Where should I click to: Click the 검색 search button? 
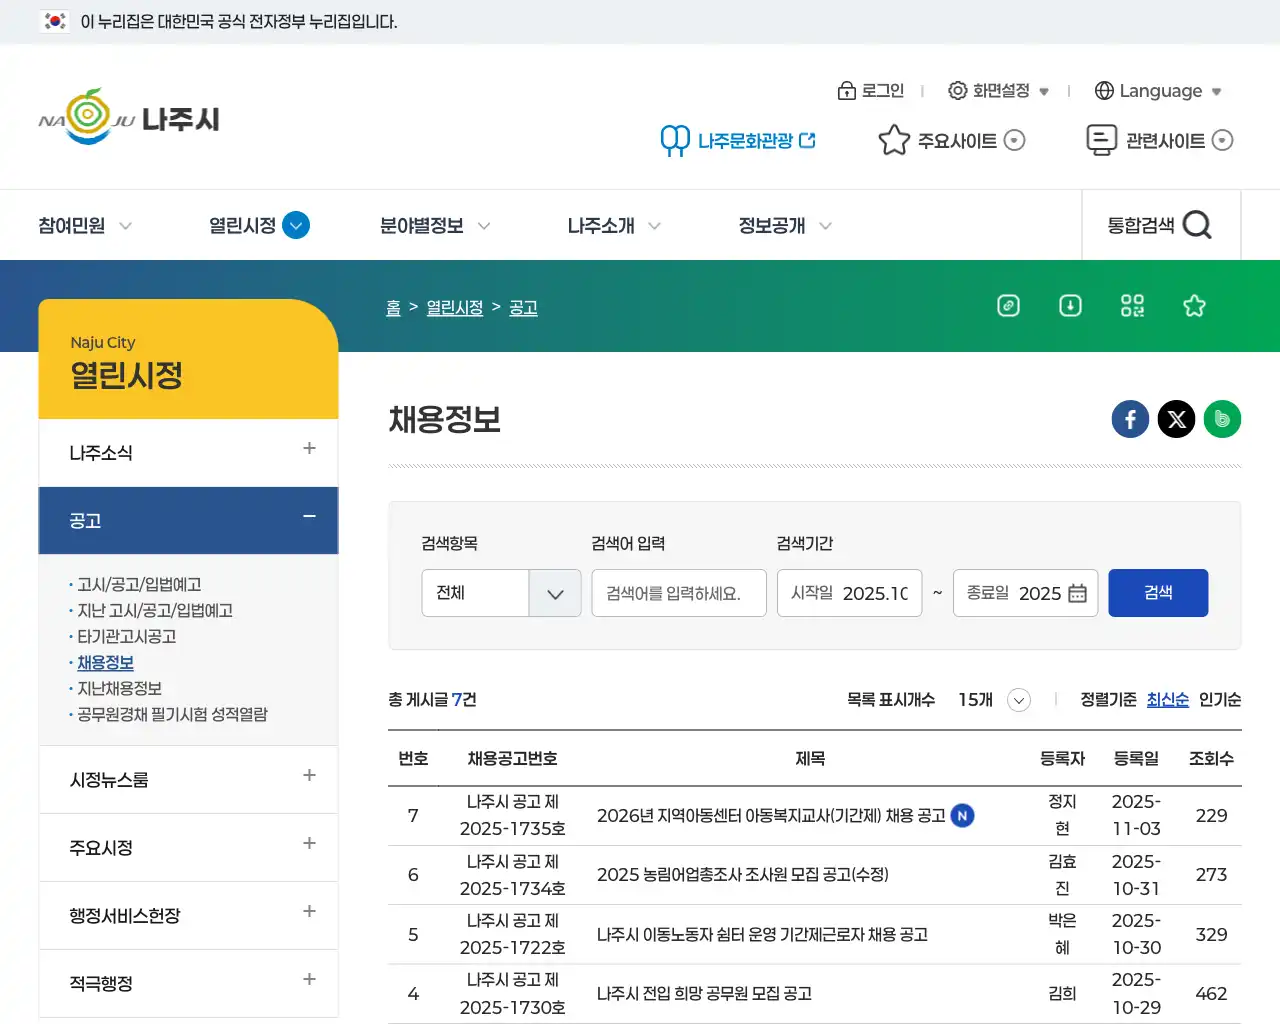coord(1158,592)
